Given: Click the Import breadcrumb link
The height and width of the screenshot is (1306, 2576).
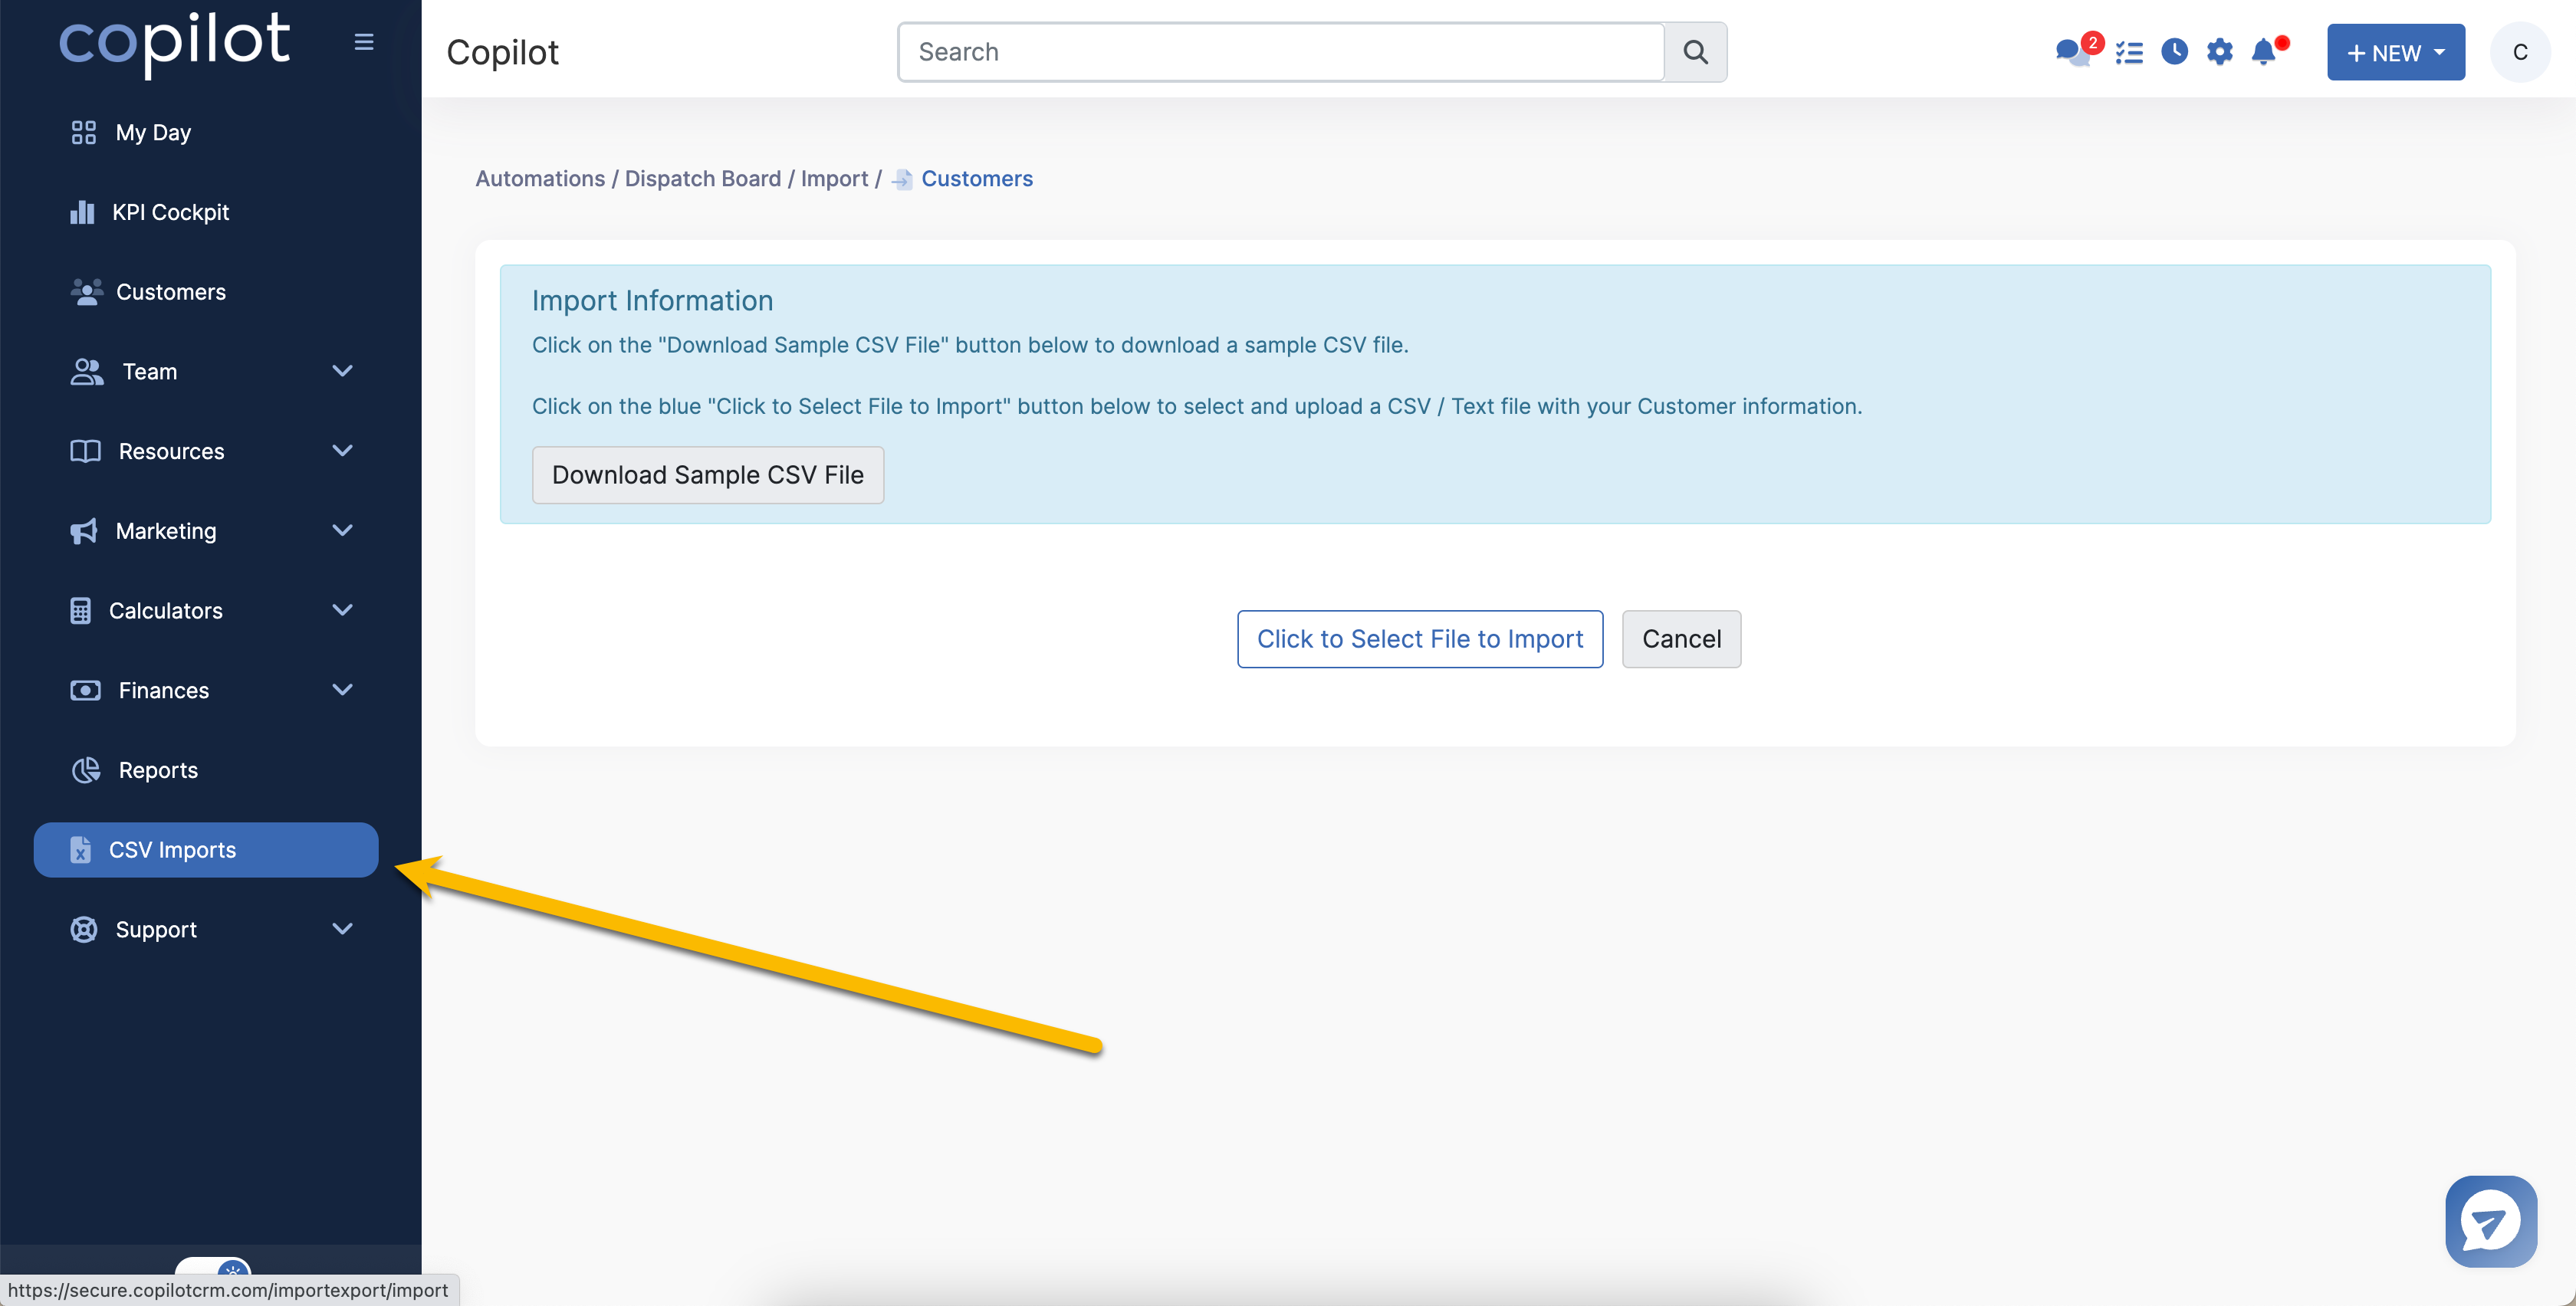Looking at the screenshot, I should [x=834, y=179].
